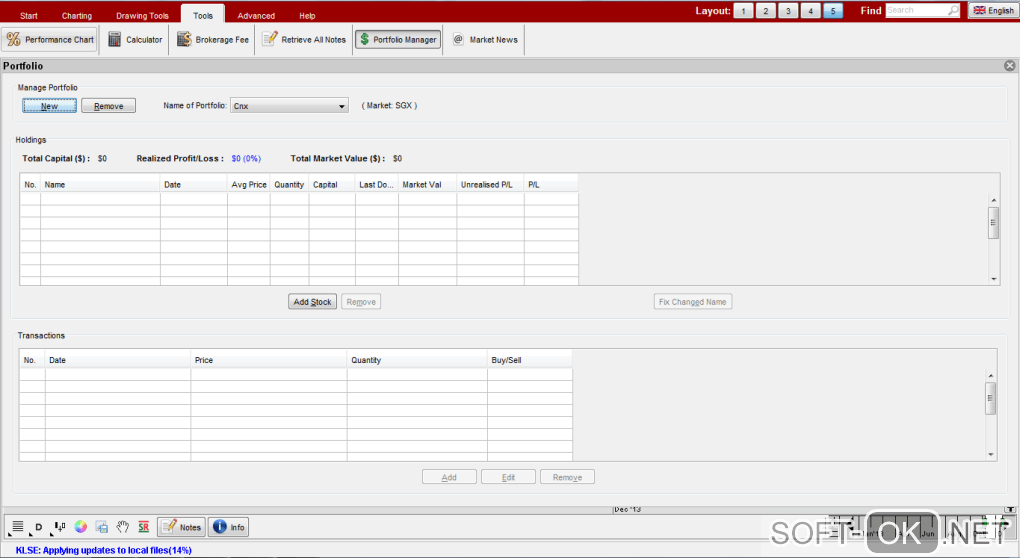1020x558 pixels.
Task: Click the Transactions Quantity column header
Action: pos(417,360)
